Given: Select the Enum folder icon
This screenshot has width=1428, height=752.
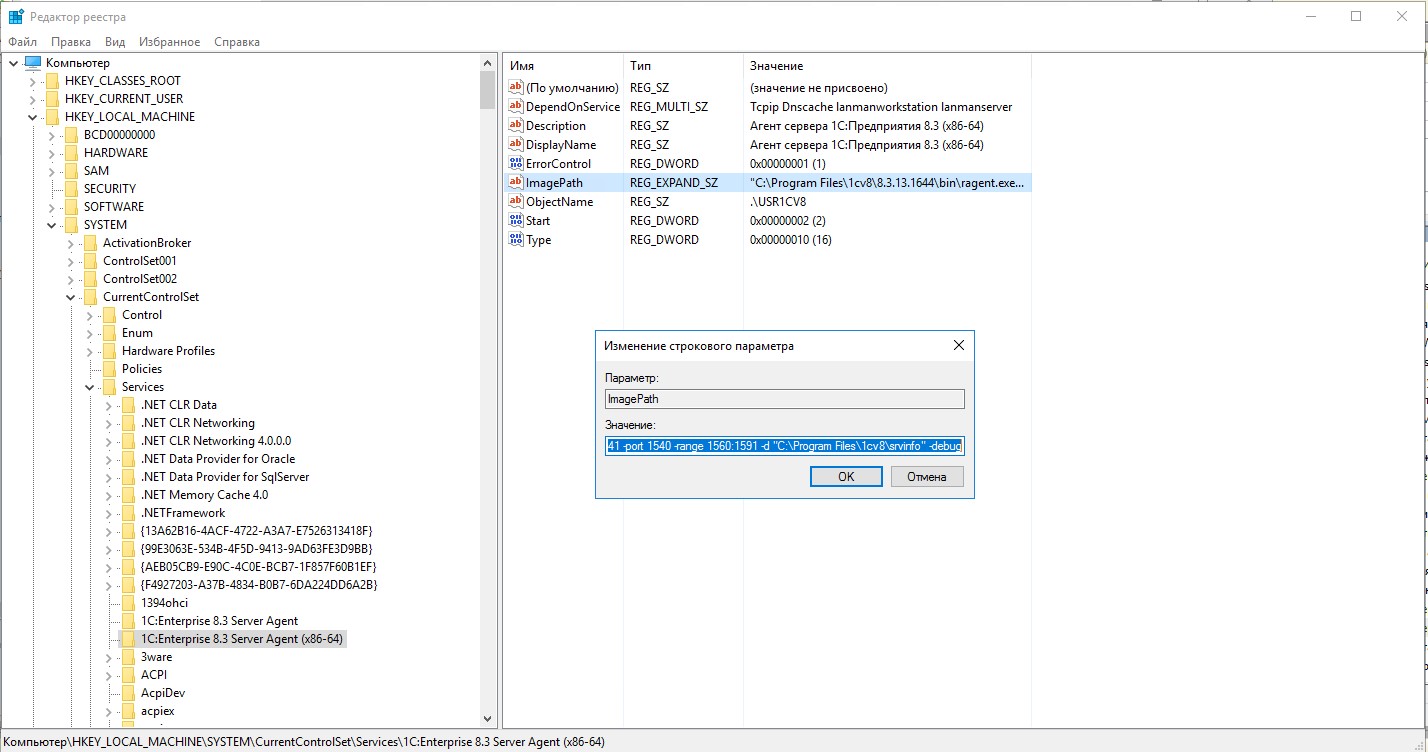Looking at the screenshot, I should point(109,333).
